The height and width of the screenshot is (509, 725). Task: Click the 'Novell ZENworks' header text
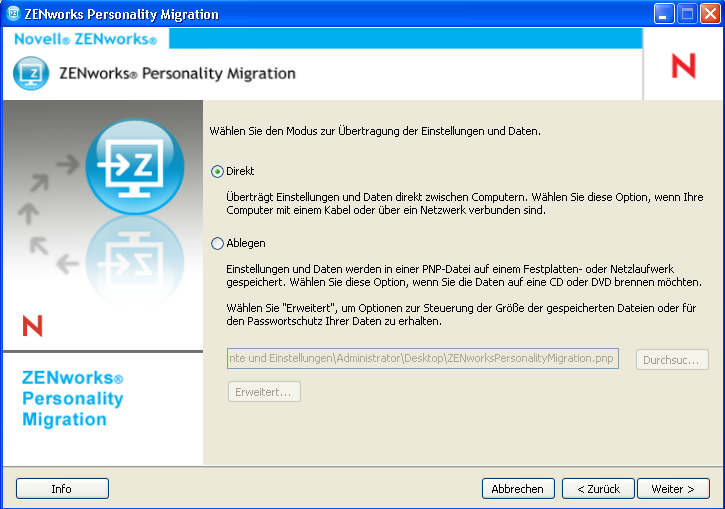coord(86,39)
